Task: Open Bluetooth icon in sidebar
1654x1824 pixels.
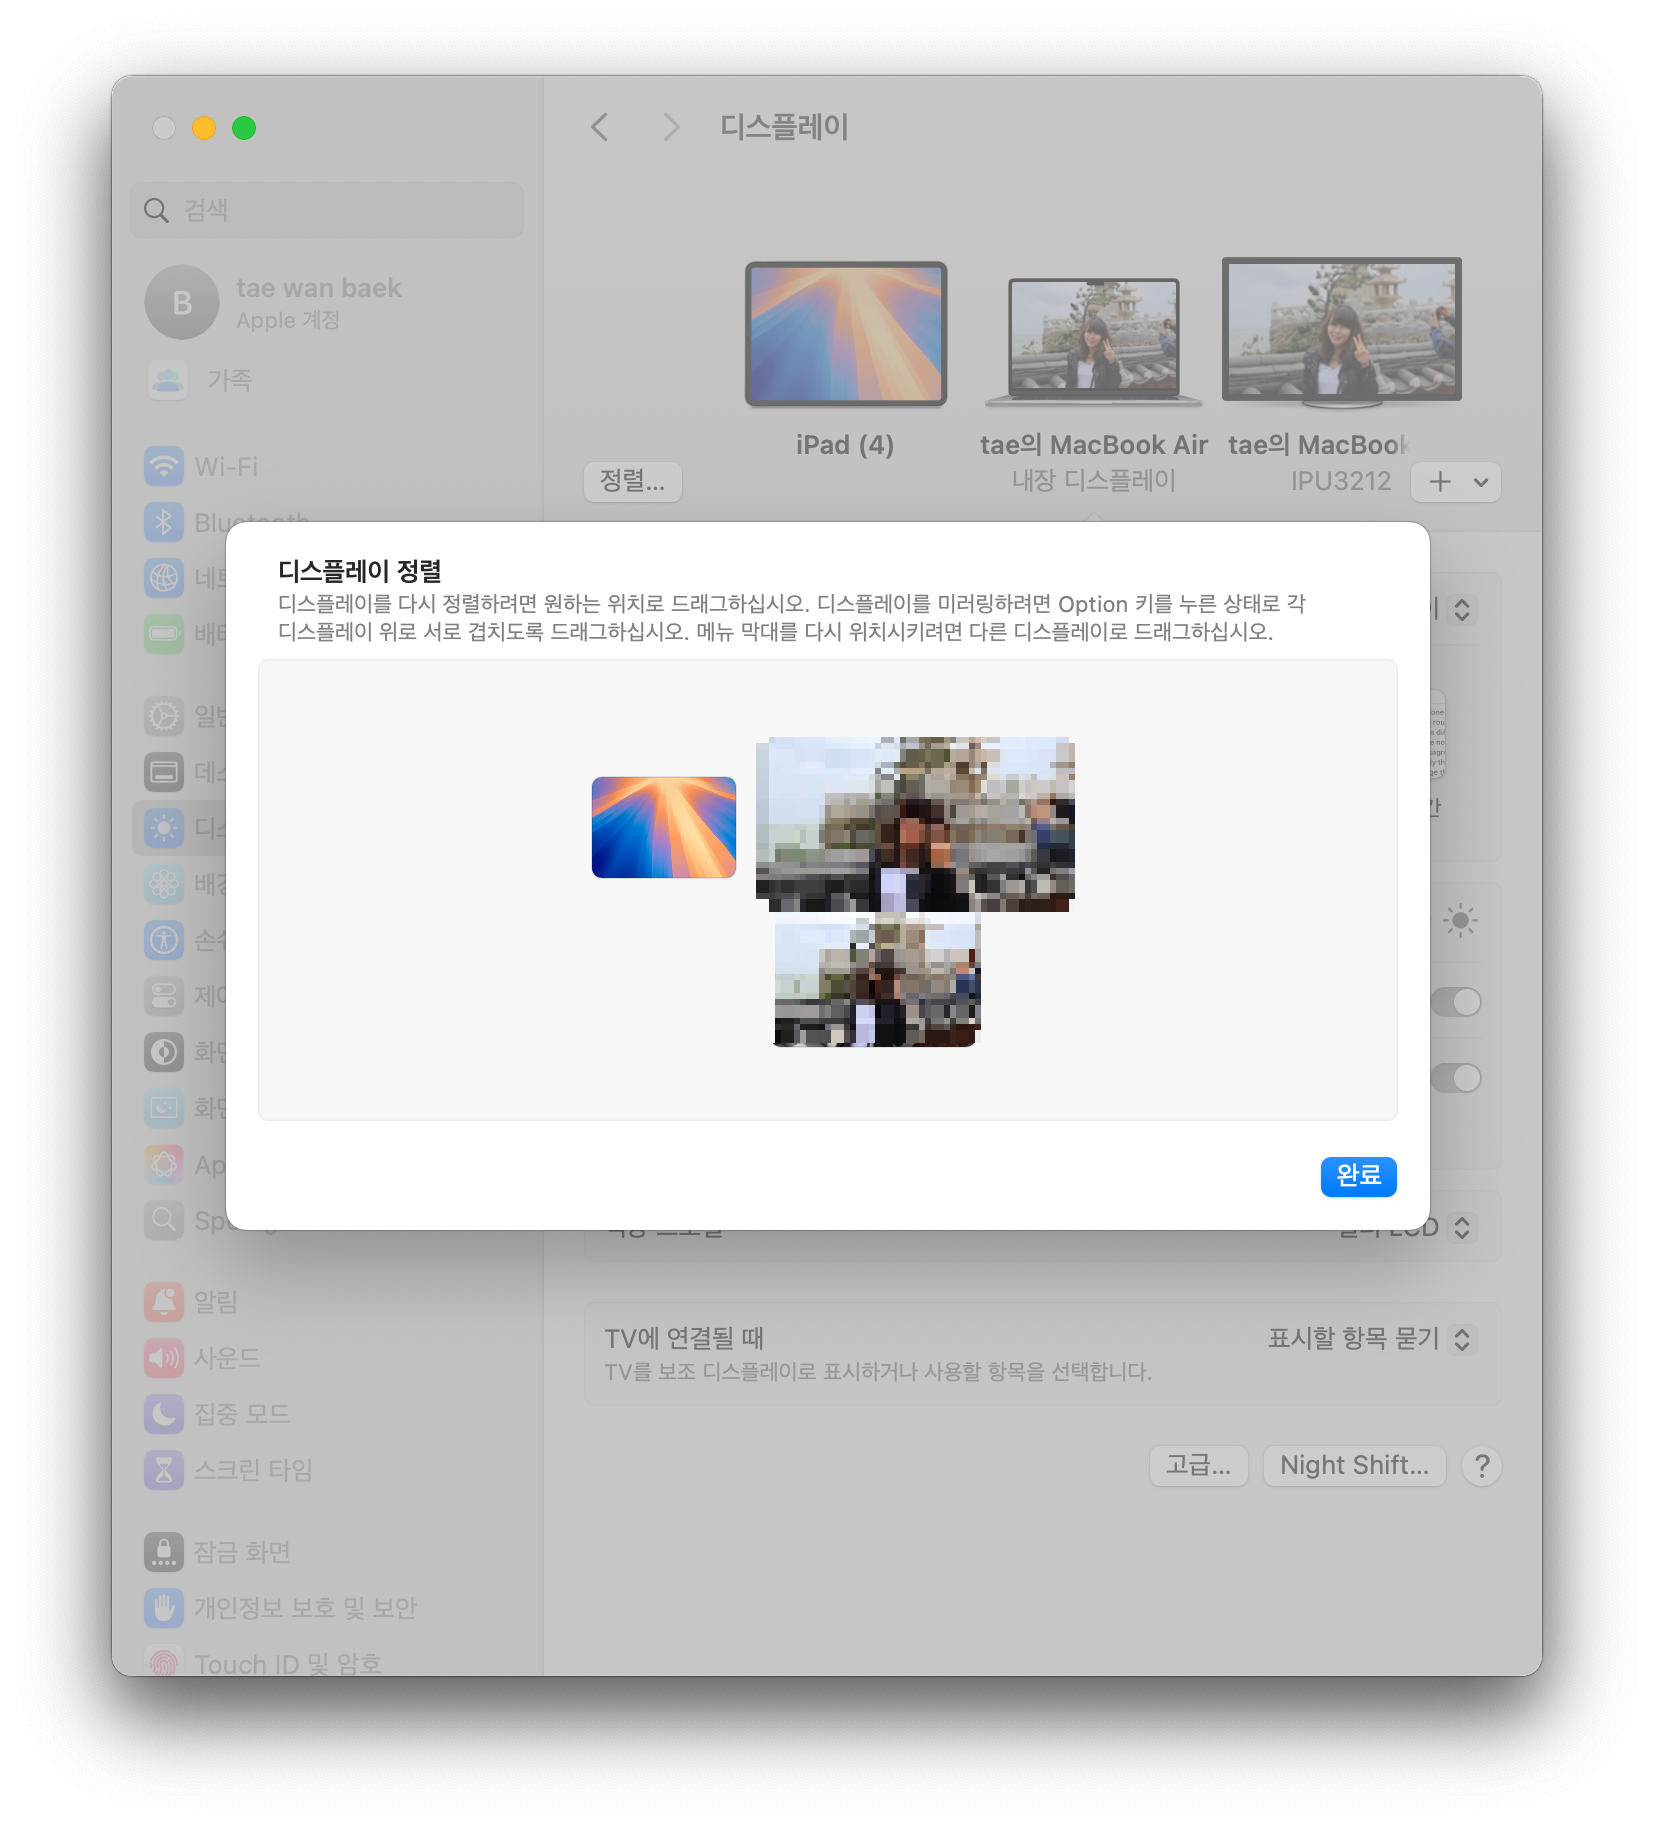Action: click(x=164, y=521)
